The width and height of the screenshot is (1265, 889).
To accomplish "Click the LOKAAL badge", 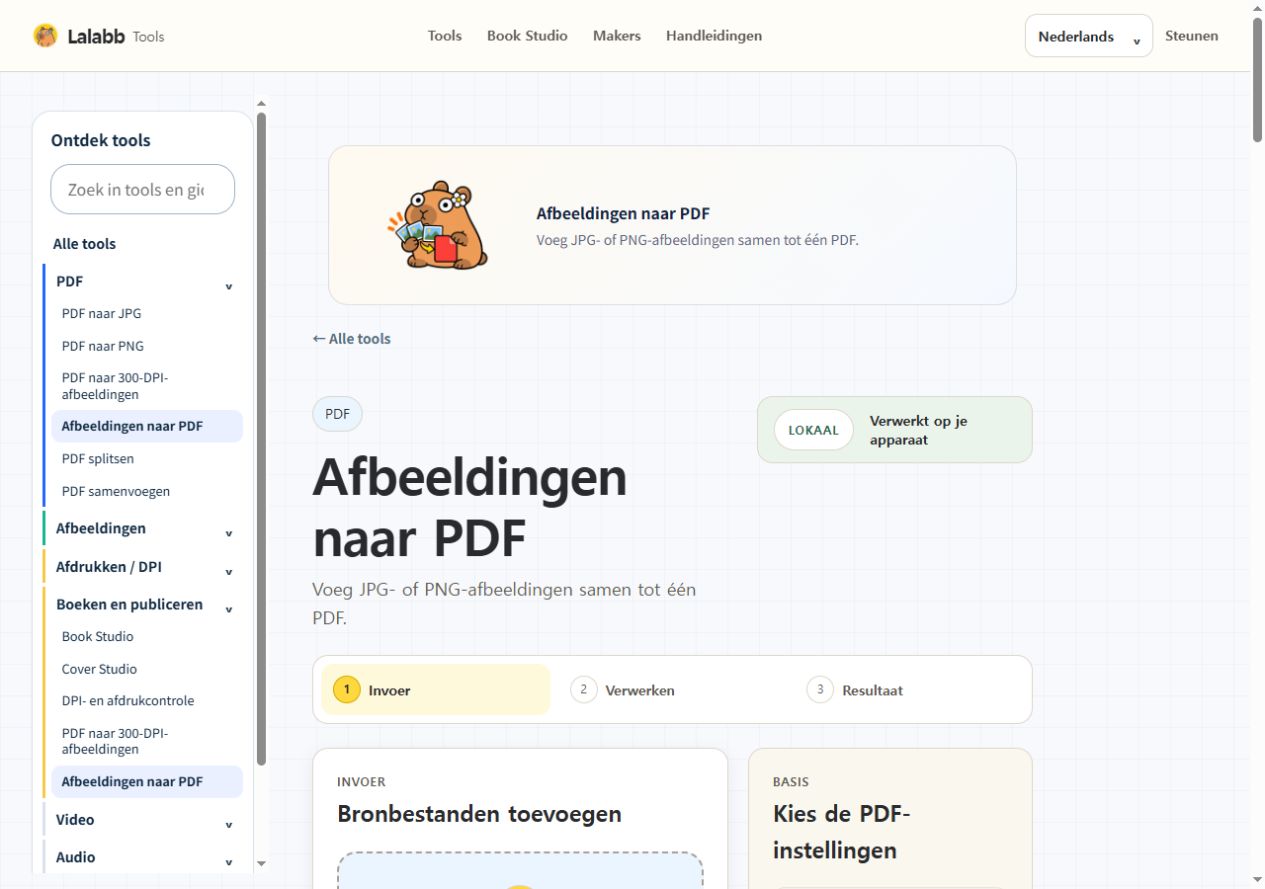I will [x=813, y=430].
